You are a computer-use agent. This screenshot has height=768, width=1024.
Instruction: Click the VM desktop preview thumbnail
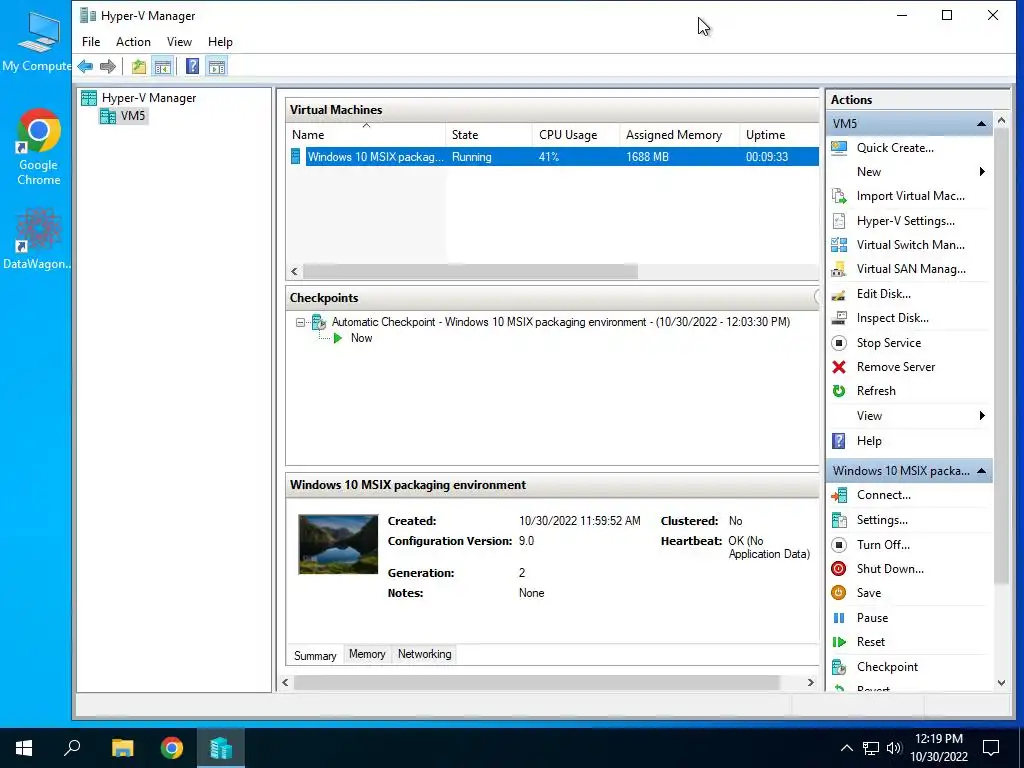tap(338, 544)
